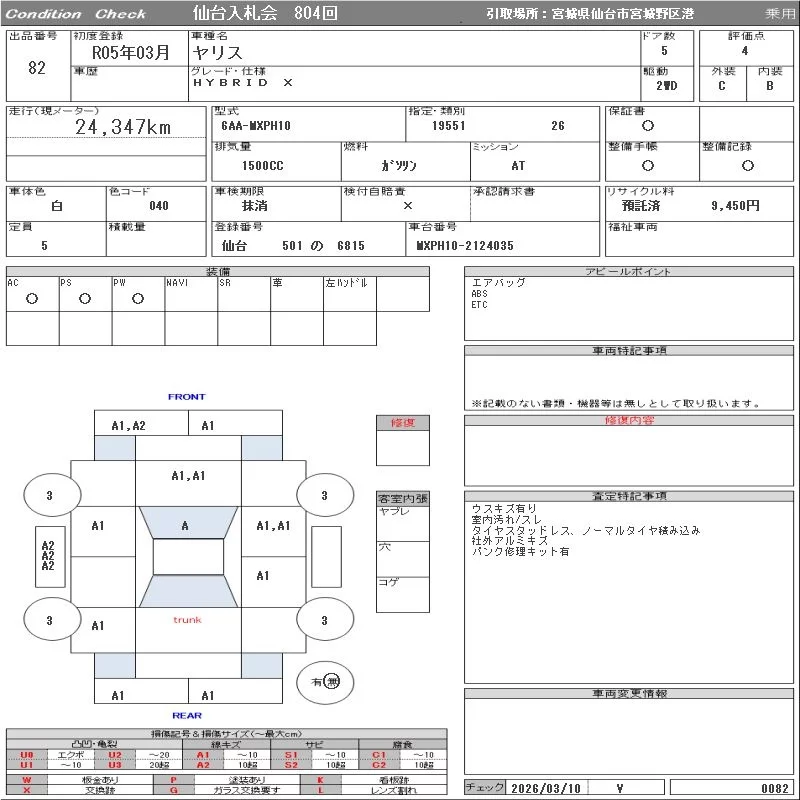Screen dimensions: 800x800
Task: Click the AC equipment circle mark
Action: coord(31,298)
